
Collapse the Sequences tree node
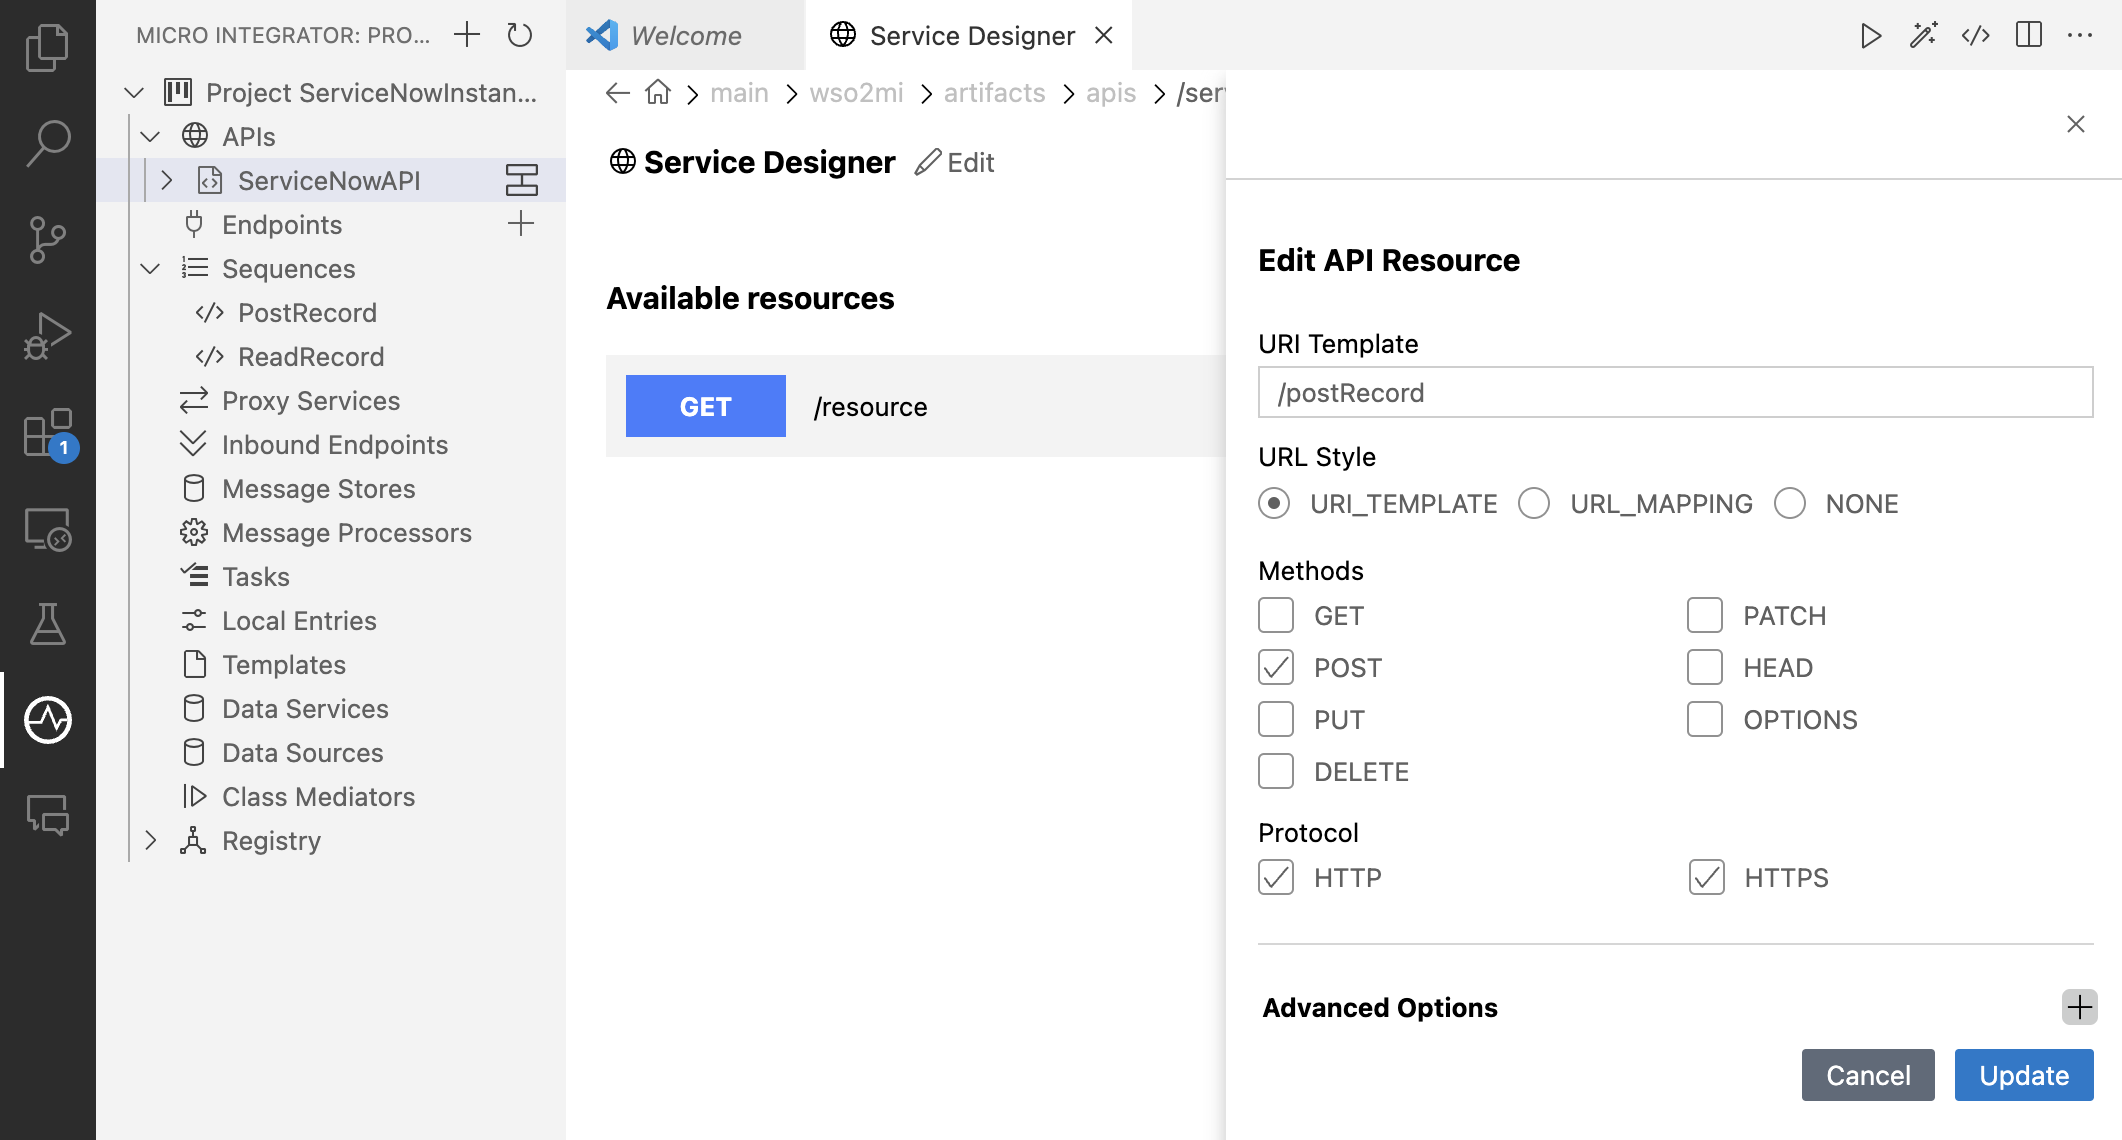150,268
